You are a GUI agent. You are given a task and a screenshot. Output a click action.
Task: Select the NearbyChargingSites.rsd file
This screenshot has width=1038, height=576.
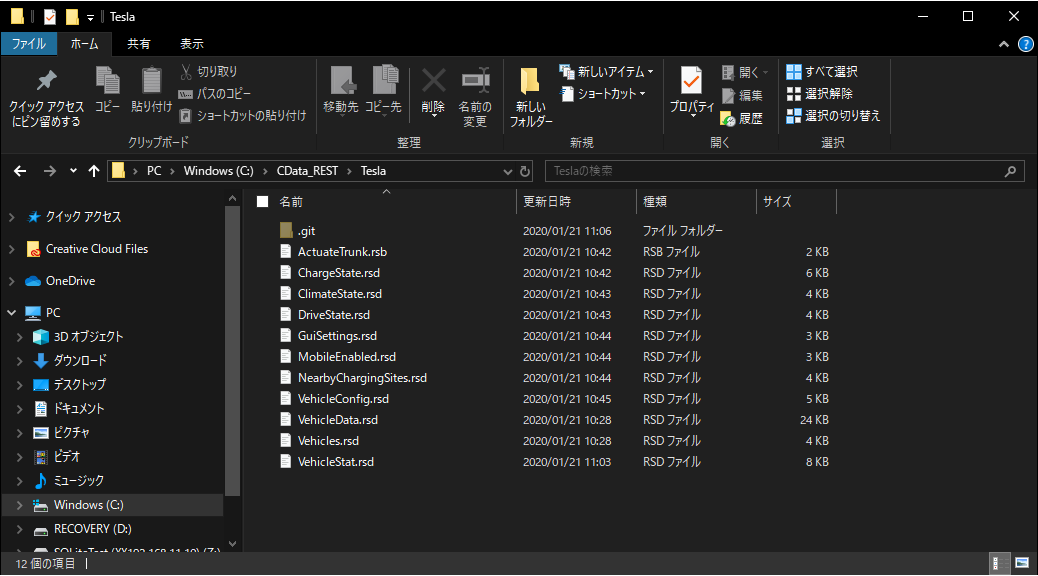pyautogui.click(x=362, y=378)
